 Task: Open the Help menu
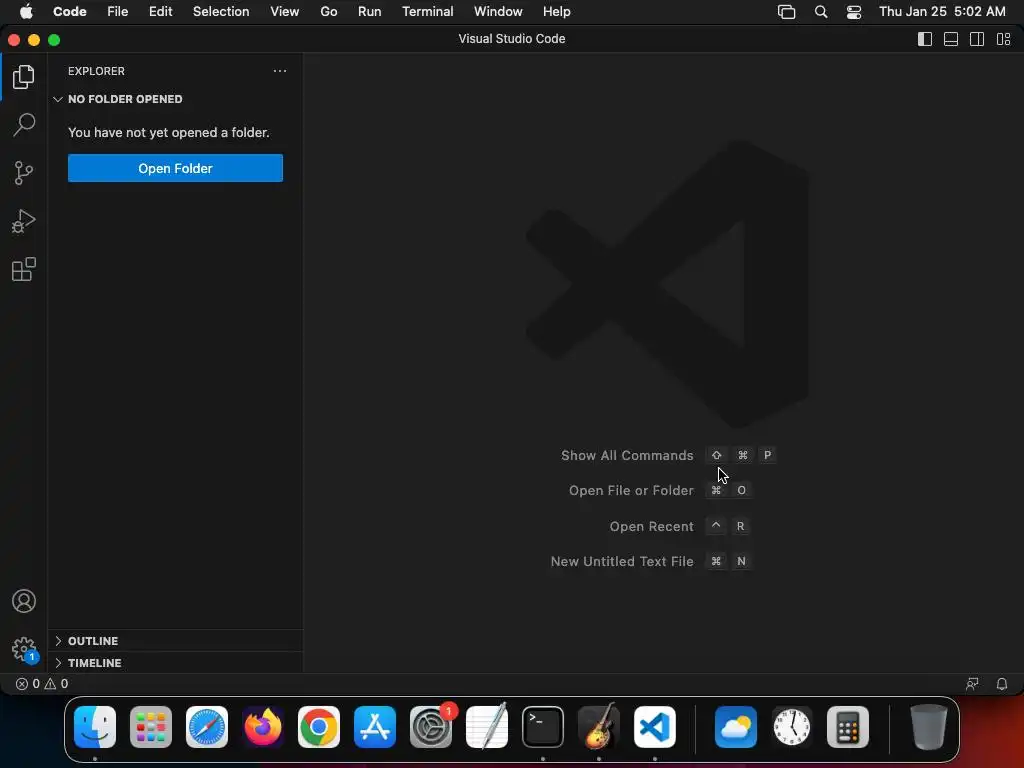[x=556, y=12]
